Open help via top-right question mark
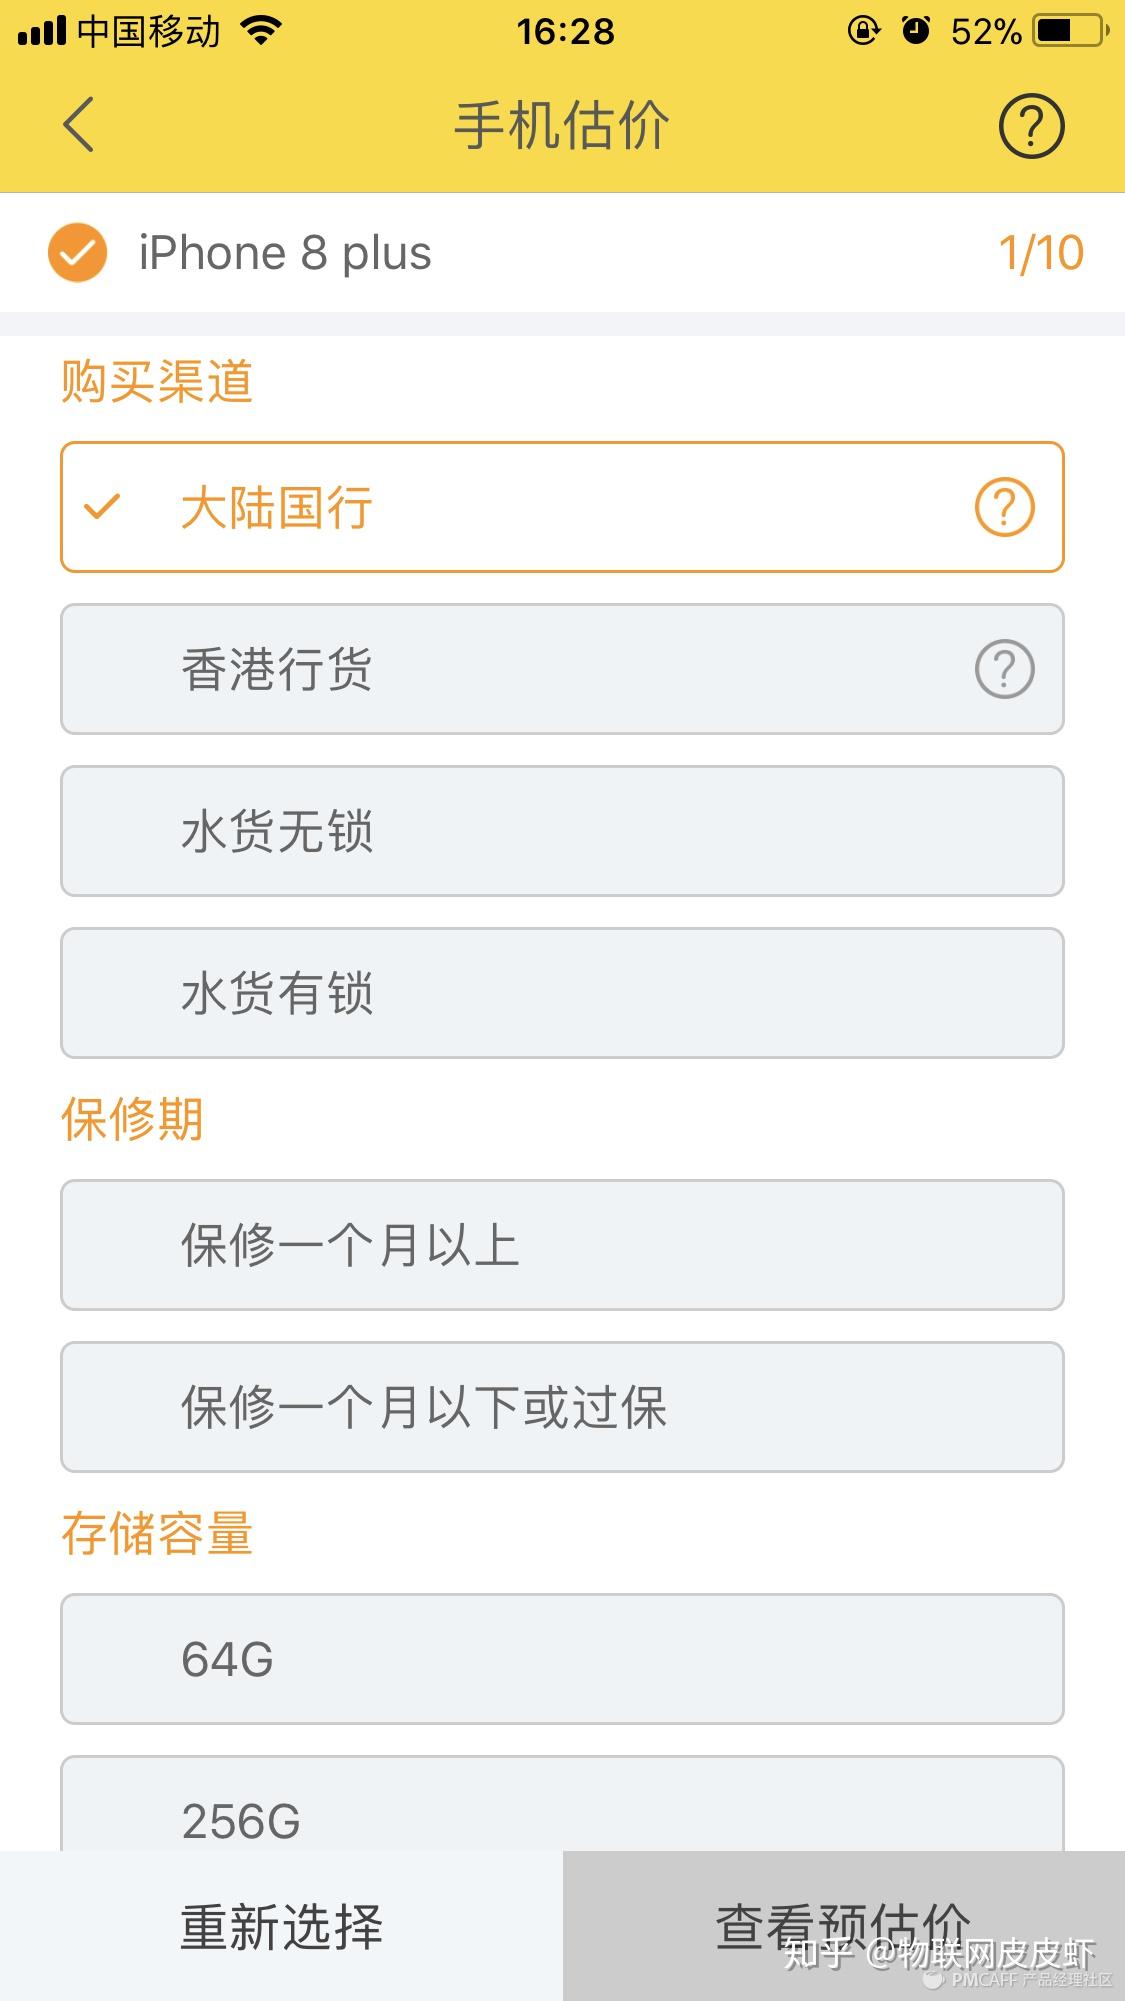1125x2001 pixels. point(1031,126)
